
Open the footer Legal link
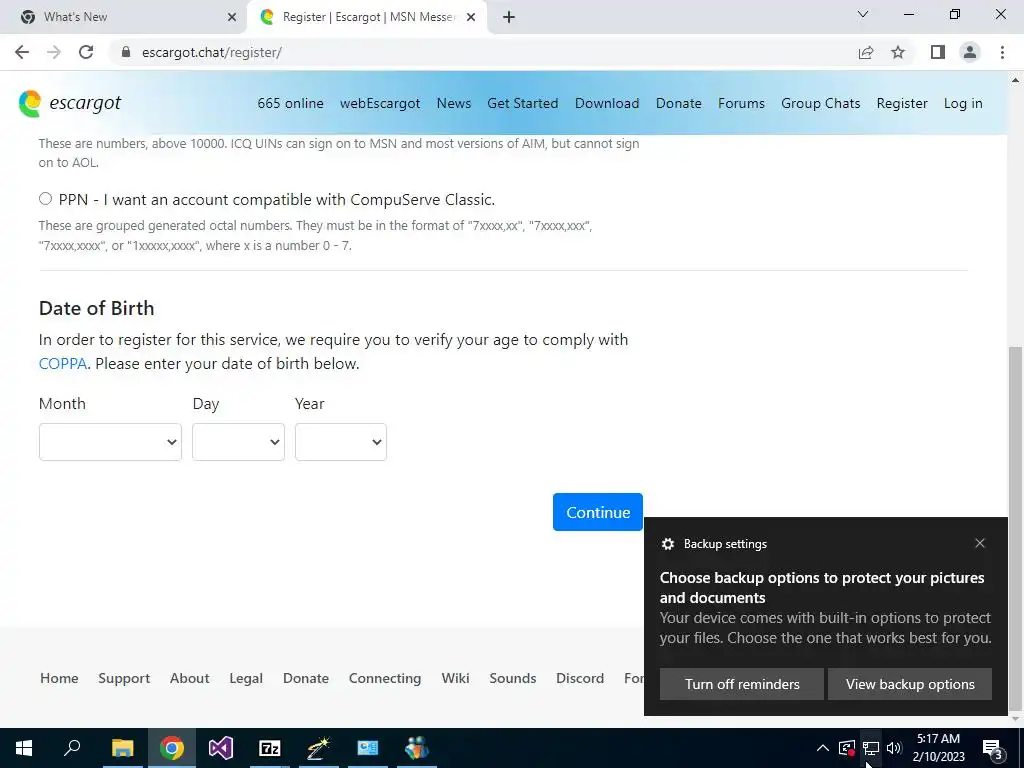[x=246, y=679]
